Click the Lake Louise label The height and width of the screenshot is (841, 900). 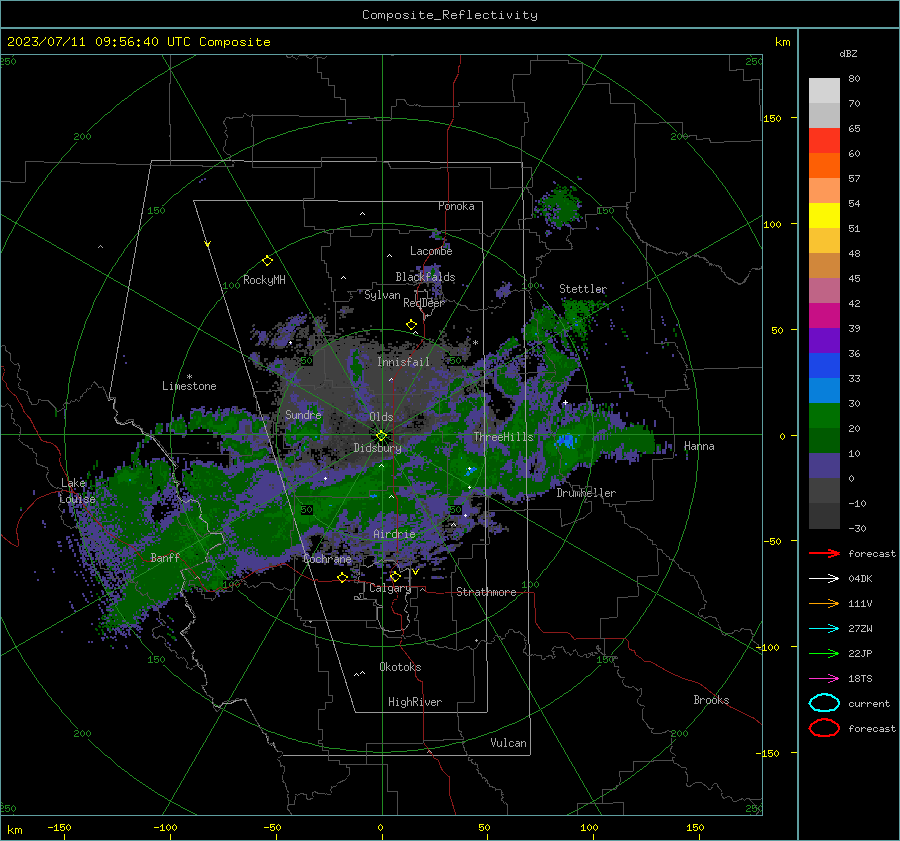point(77,491)
